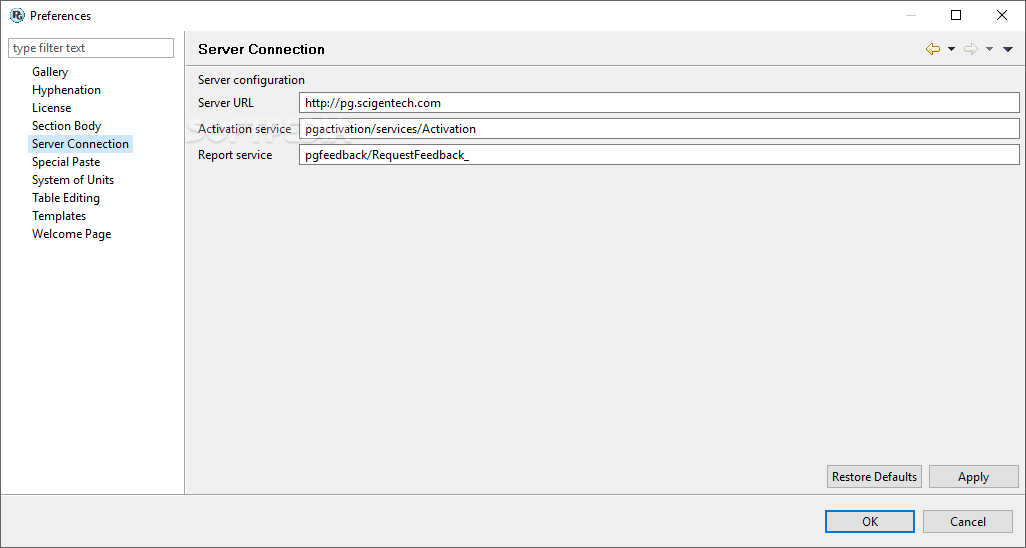
Task: Open Welcome Page preferences
Action: pyautogui.click(x=71, y=234)
